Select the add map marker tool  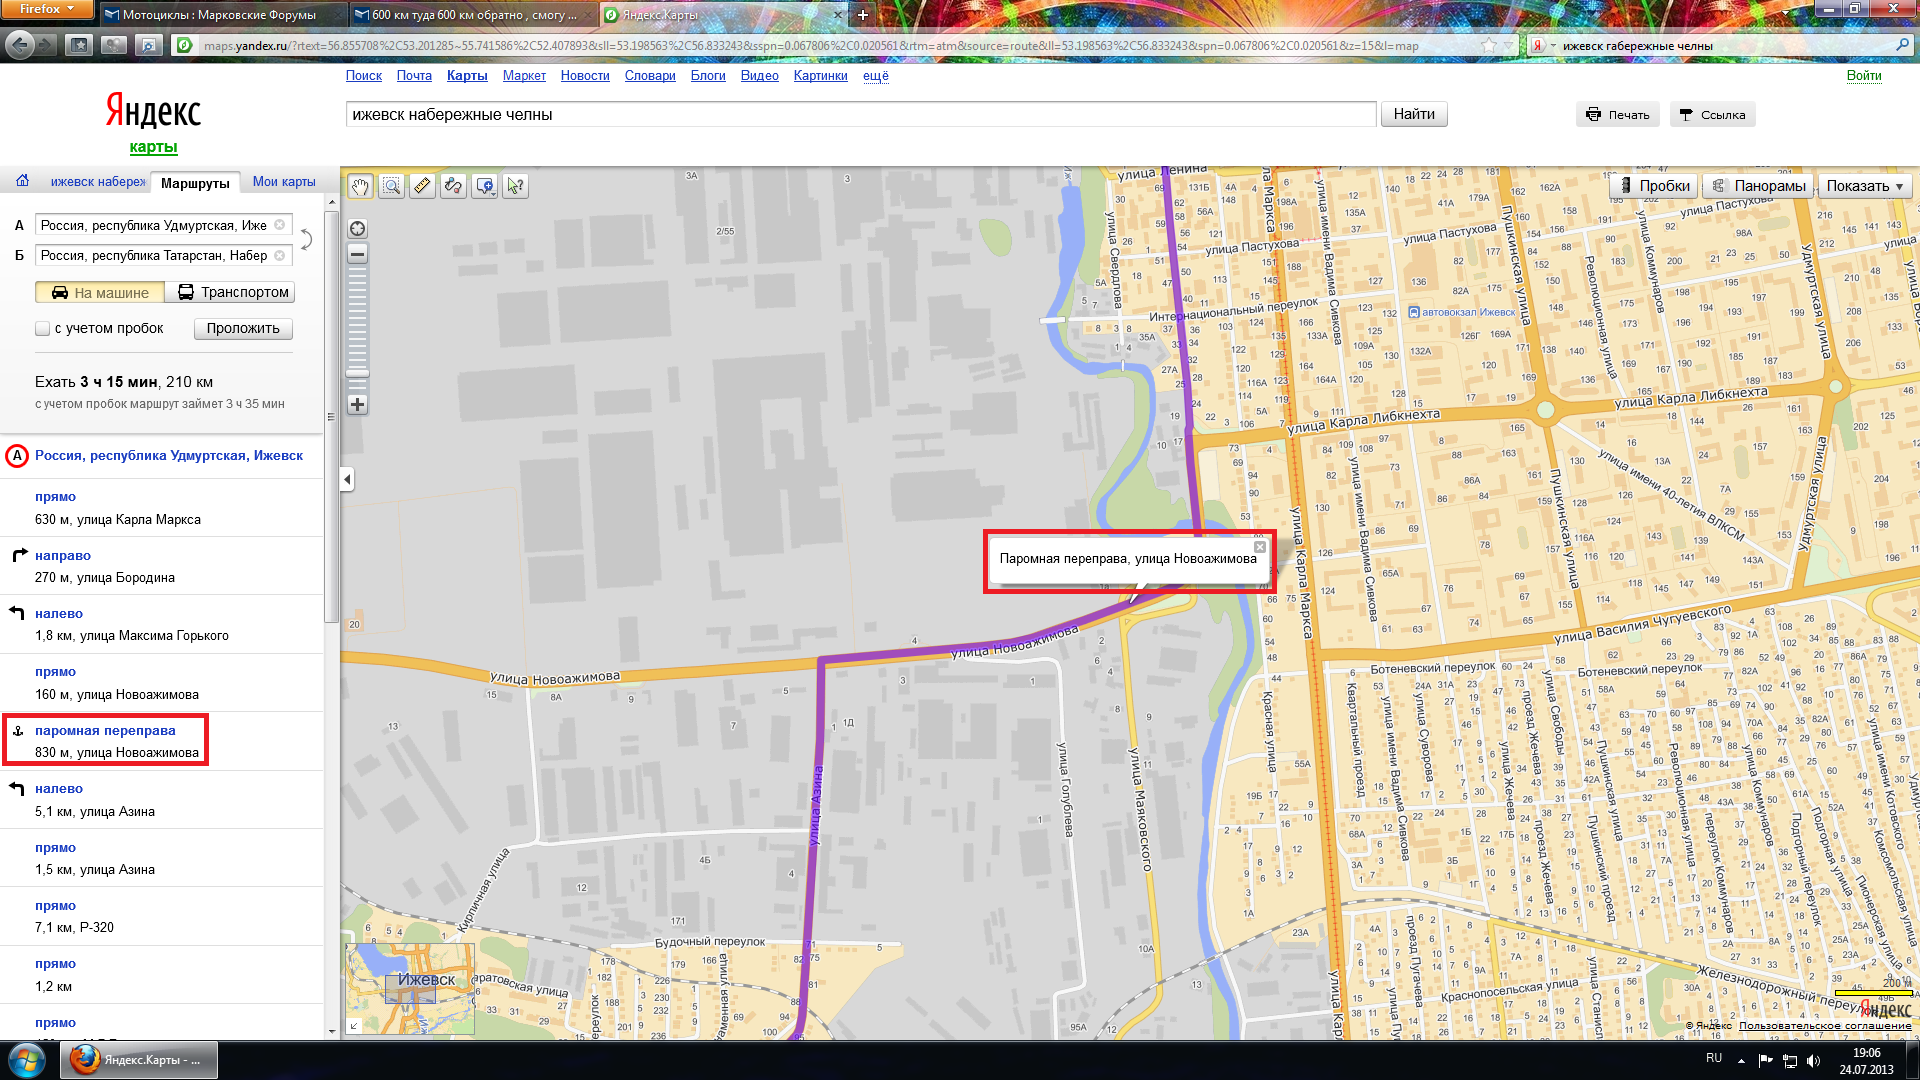tap(485, 186)
